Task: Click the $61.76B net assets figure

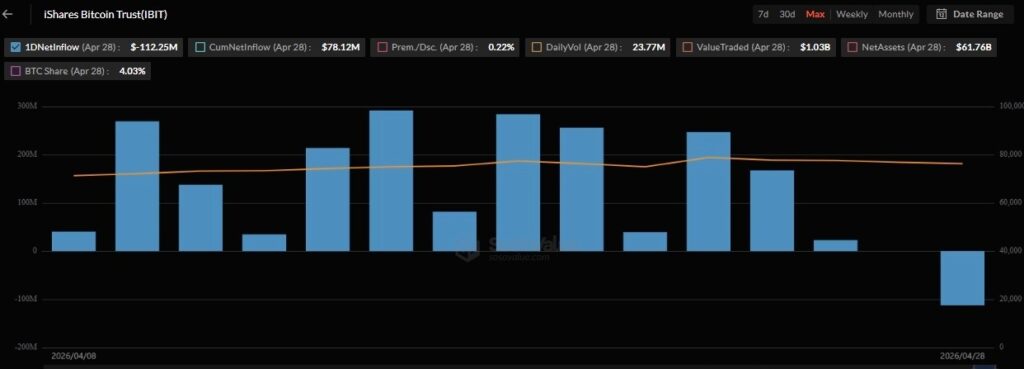Action: coord(974,48)
